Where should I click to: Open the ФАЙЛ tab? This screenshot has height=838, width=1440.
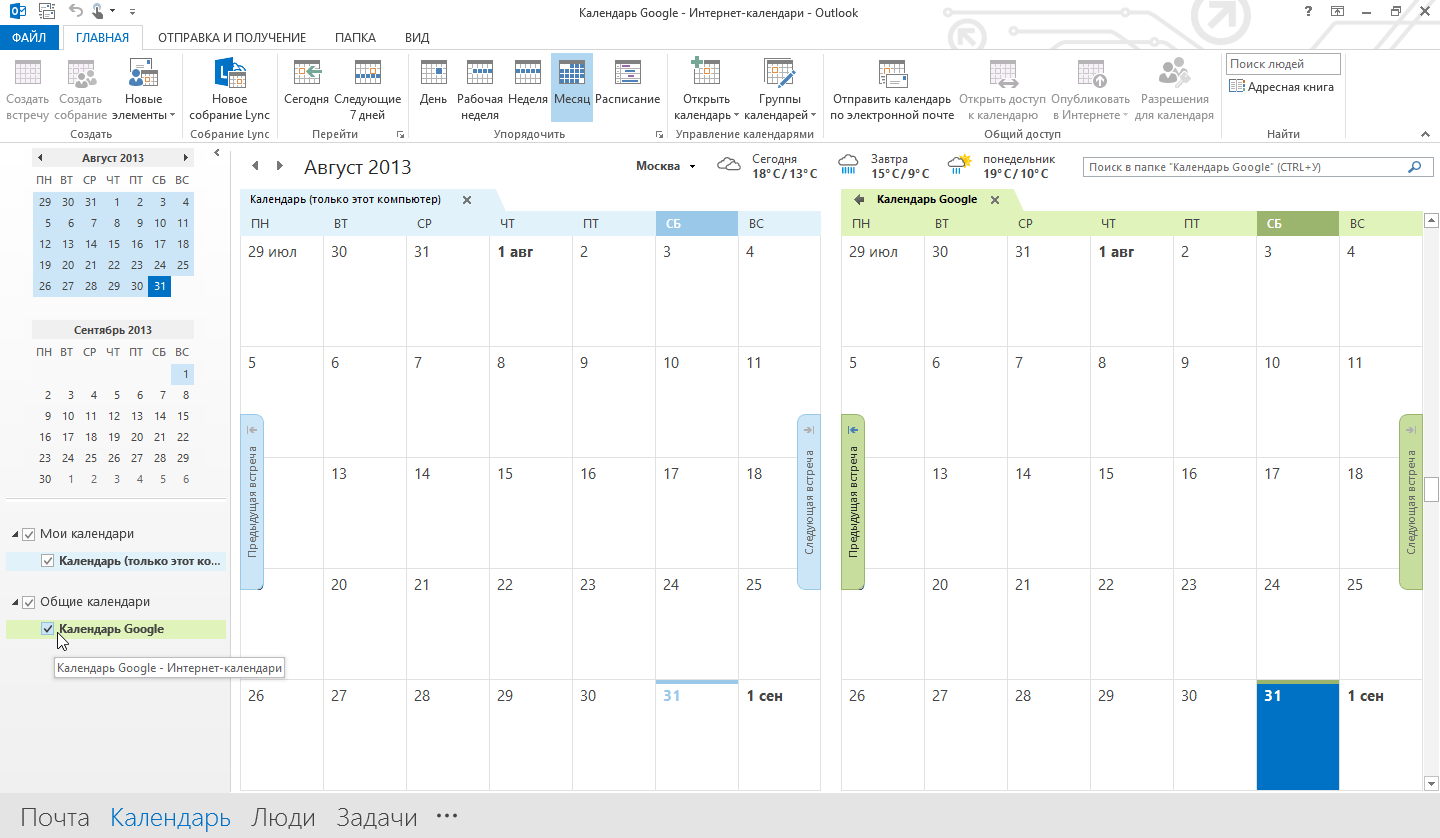(x=30, y=38)
